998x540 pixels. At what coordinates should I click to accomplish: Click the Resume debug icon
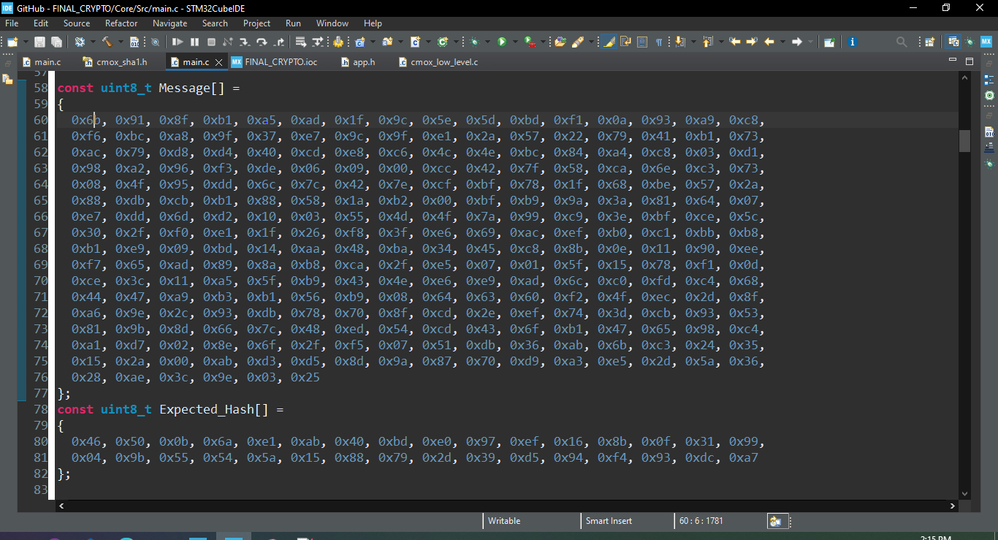tap(178, 41)
